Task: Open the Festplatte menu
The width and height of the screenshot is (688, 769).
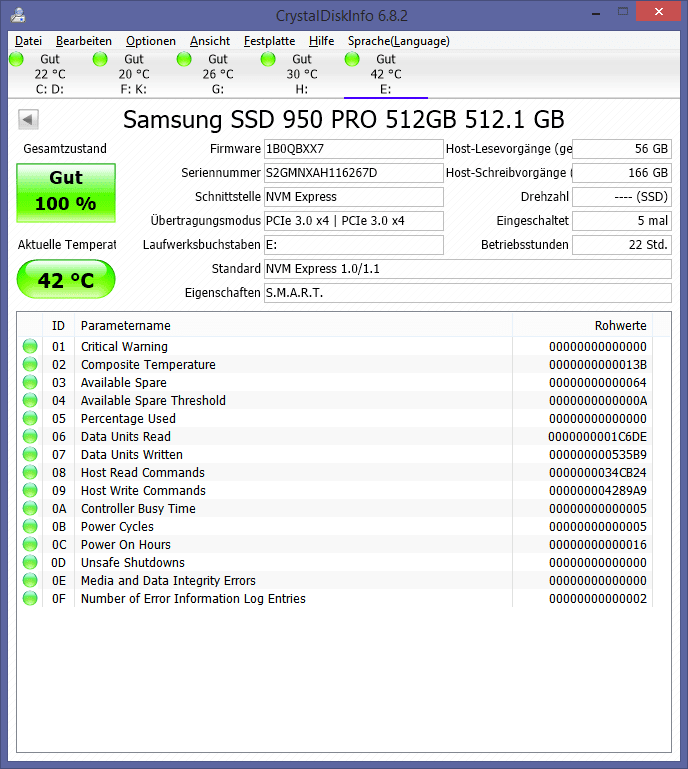Action: click(x=270, y=41)
